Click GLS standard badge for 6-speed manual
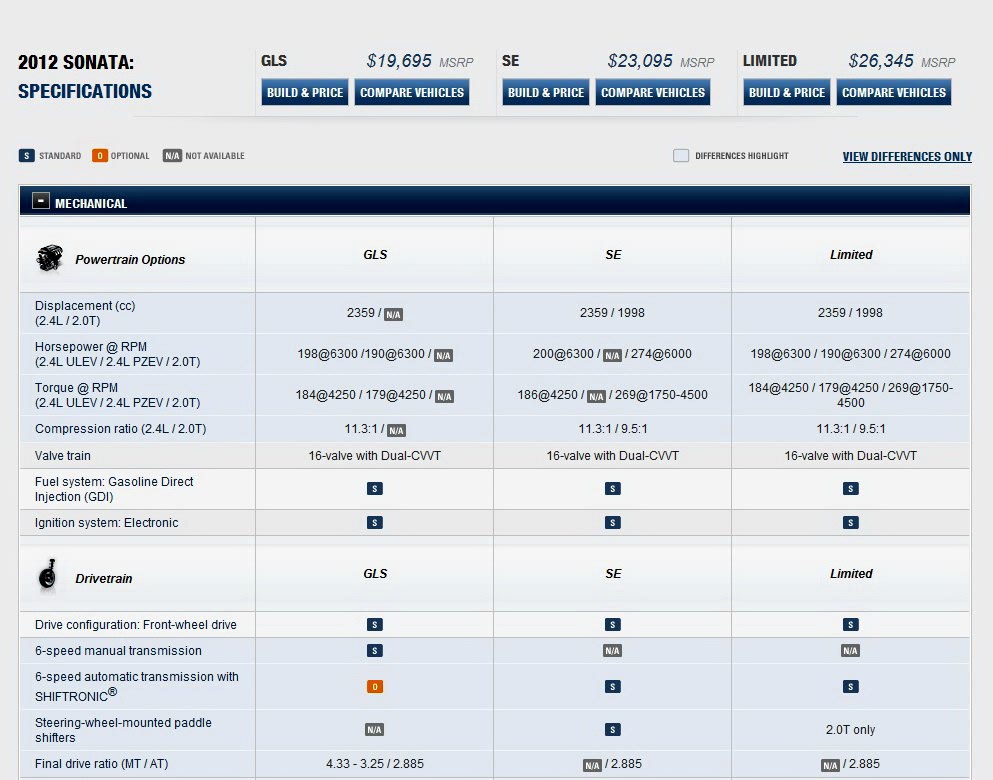The image size is (993, 780). (375, 651)
